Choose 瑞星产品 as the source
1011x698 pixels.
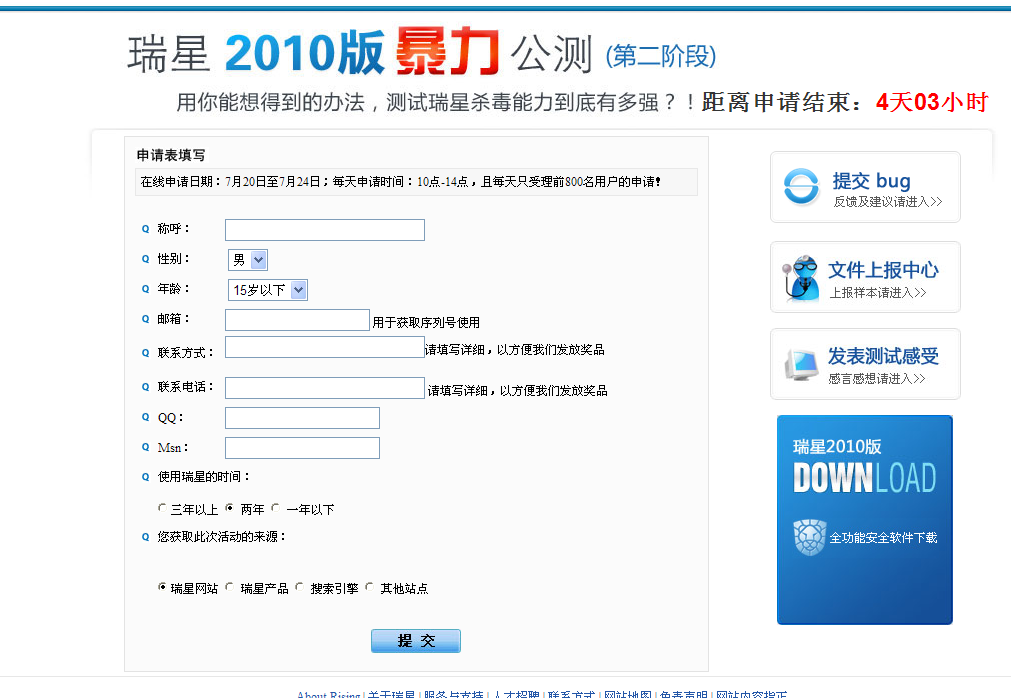tap(230, 587)
